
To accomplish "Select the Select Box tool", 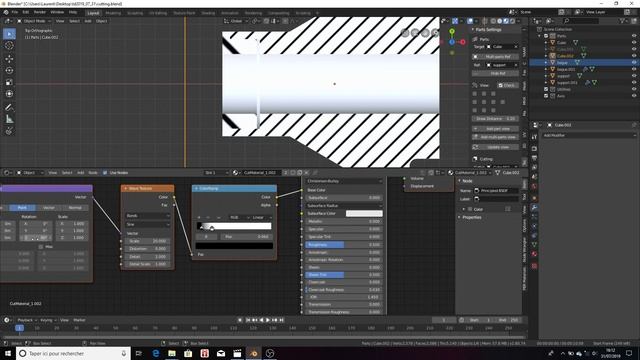I will (9, 34).
